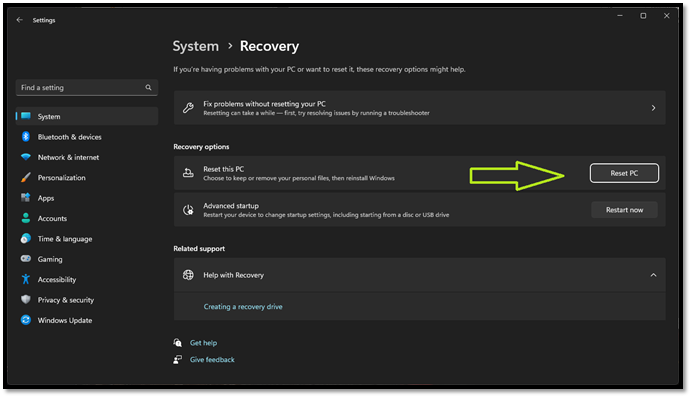The width and height of the screenshot is (692, 398).
Task: Go to Network & internet
Action: [87, 157]
